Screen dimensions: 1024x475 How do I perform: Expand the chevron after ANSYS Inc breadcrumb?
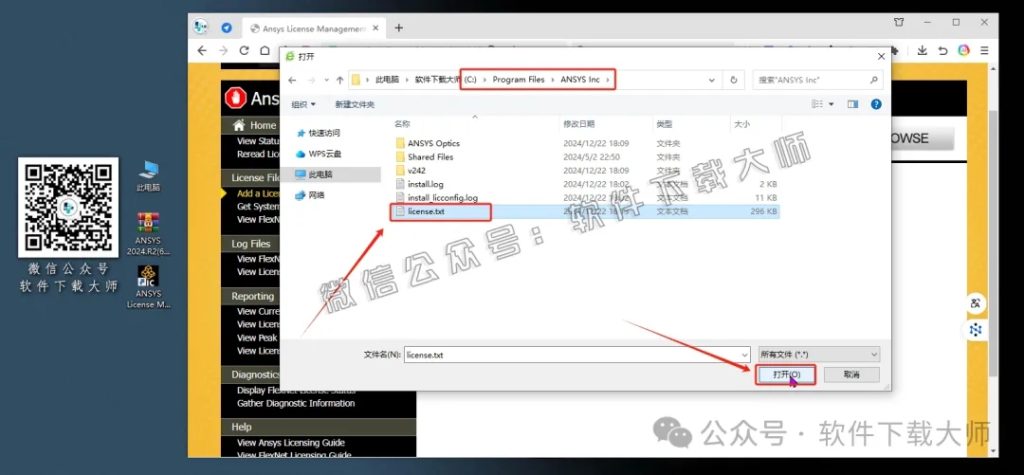(x=609, y=80)
